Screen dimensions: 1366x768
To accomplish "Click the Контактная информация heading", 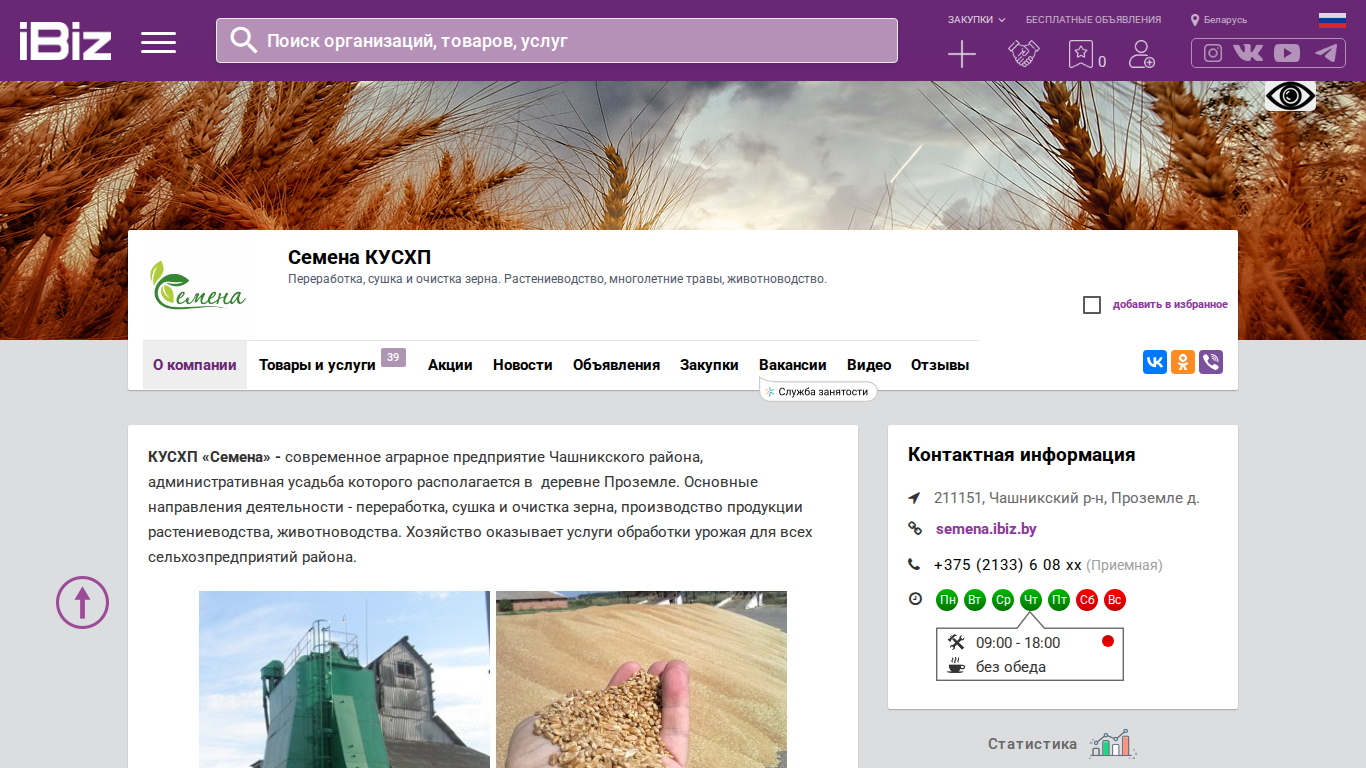I will pos(1022,455).
